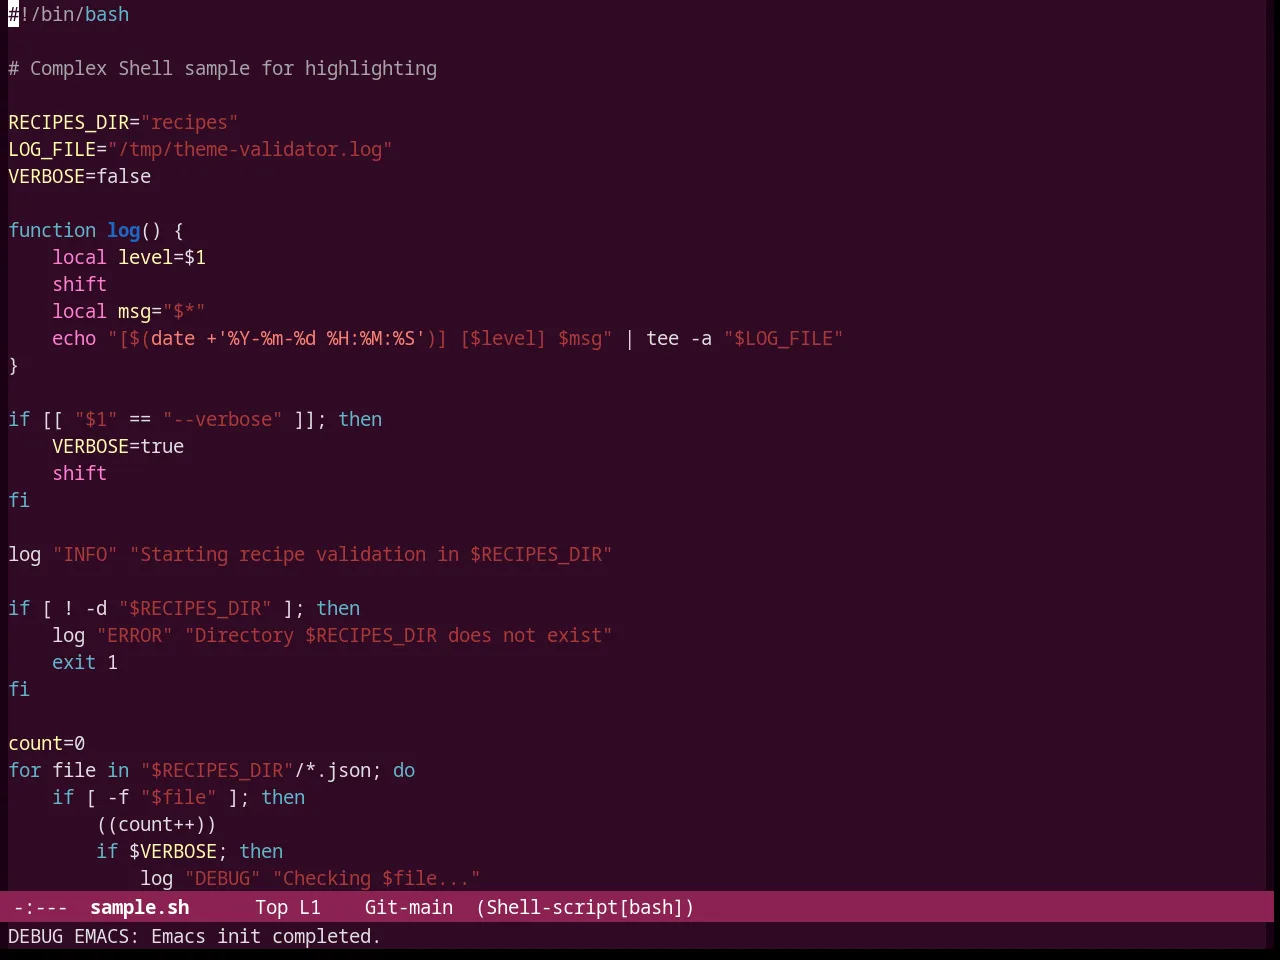
Task: Click the Shell-script[bash] major mode indicator
Action: click(585, 907)
